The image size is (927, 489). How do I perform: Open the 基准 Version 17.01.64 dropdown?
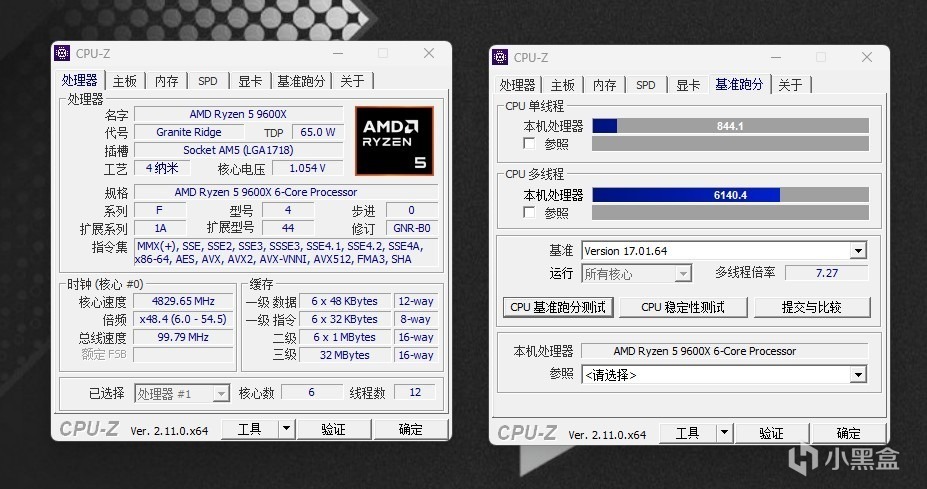pos(858,251)
